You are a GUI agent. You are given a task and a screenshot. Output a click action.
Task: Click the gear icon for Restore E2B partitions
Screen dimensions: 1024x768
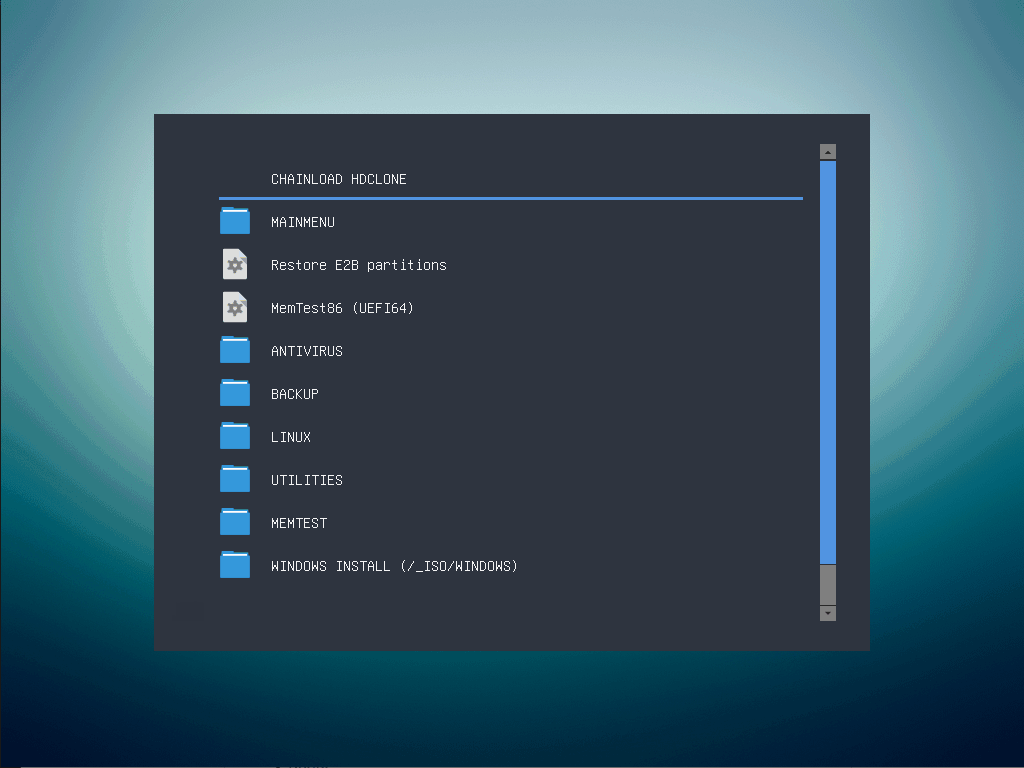[234, 264]
